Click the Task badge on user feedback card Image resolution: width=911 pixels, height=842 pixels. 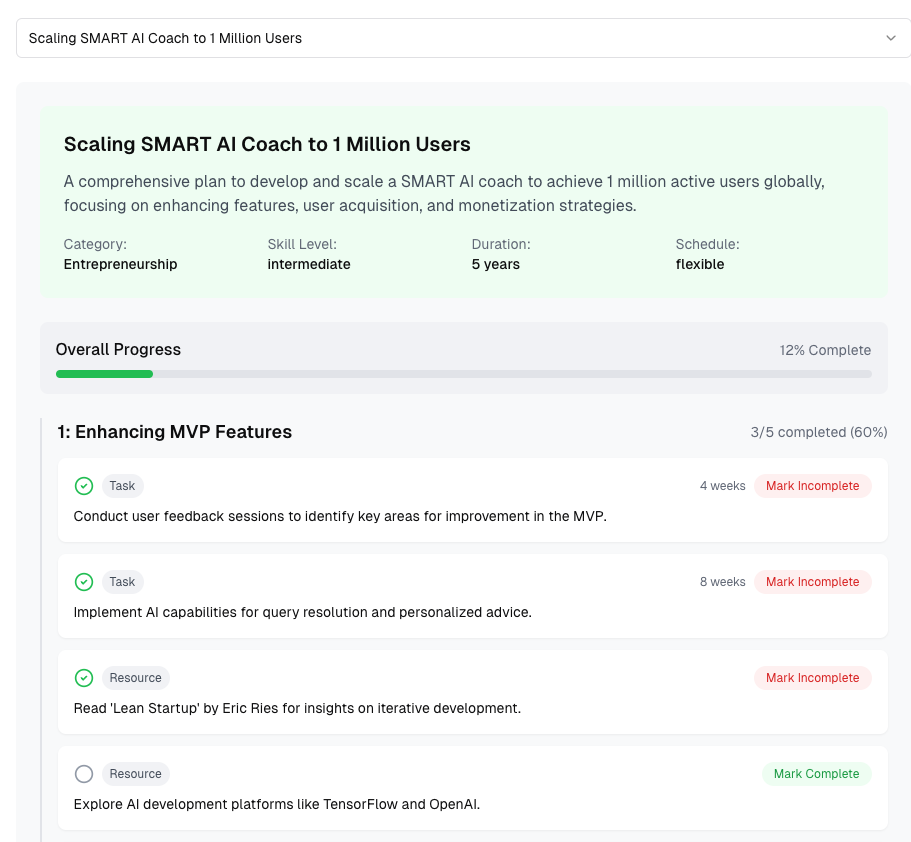pyautogui.click(x=123, y=486)
